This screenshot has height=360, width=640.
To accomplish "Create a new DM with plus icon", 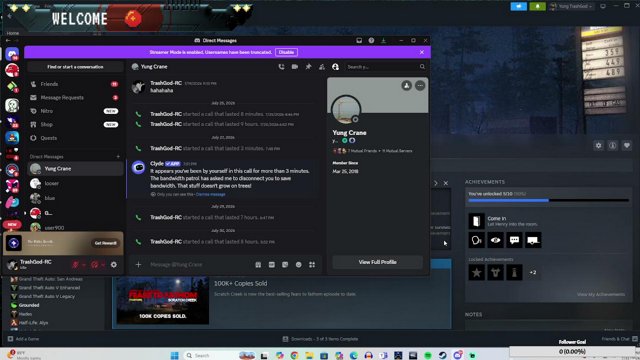I will coord(118,156).
